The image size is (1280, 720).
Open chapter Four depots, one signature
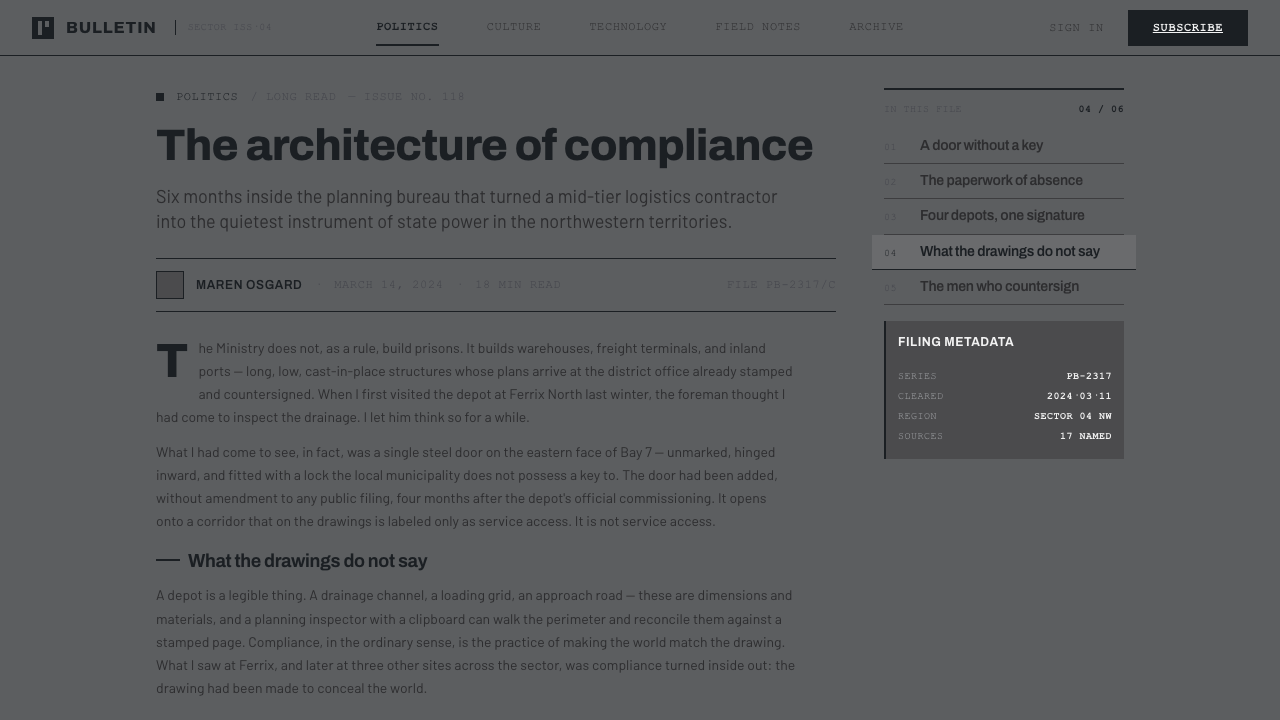tap(1004, 216)
